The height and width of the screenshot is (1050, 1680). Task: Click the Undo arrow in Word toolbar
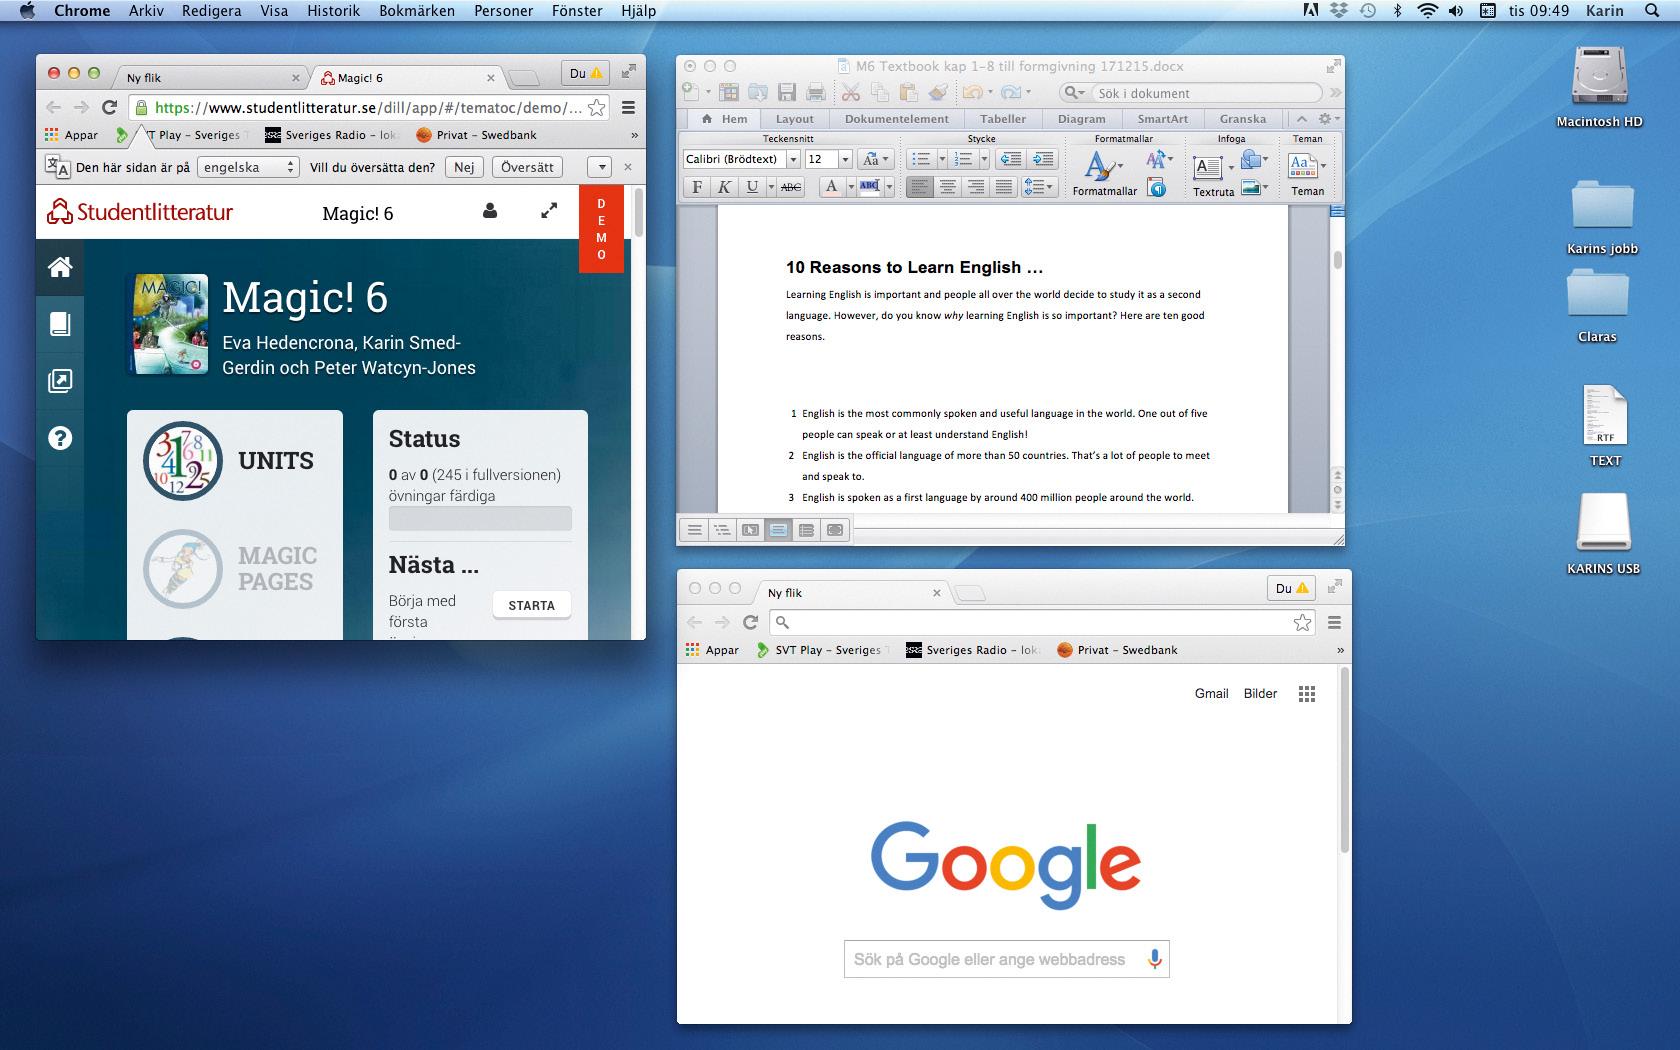972,93
